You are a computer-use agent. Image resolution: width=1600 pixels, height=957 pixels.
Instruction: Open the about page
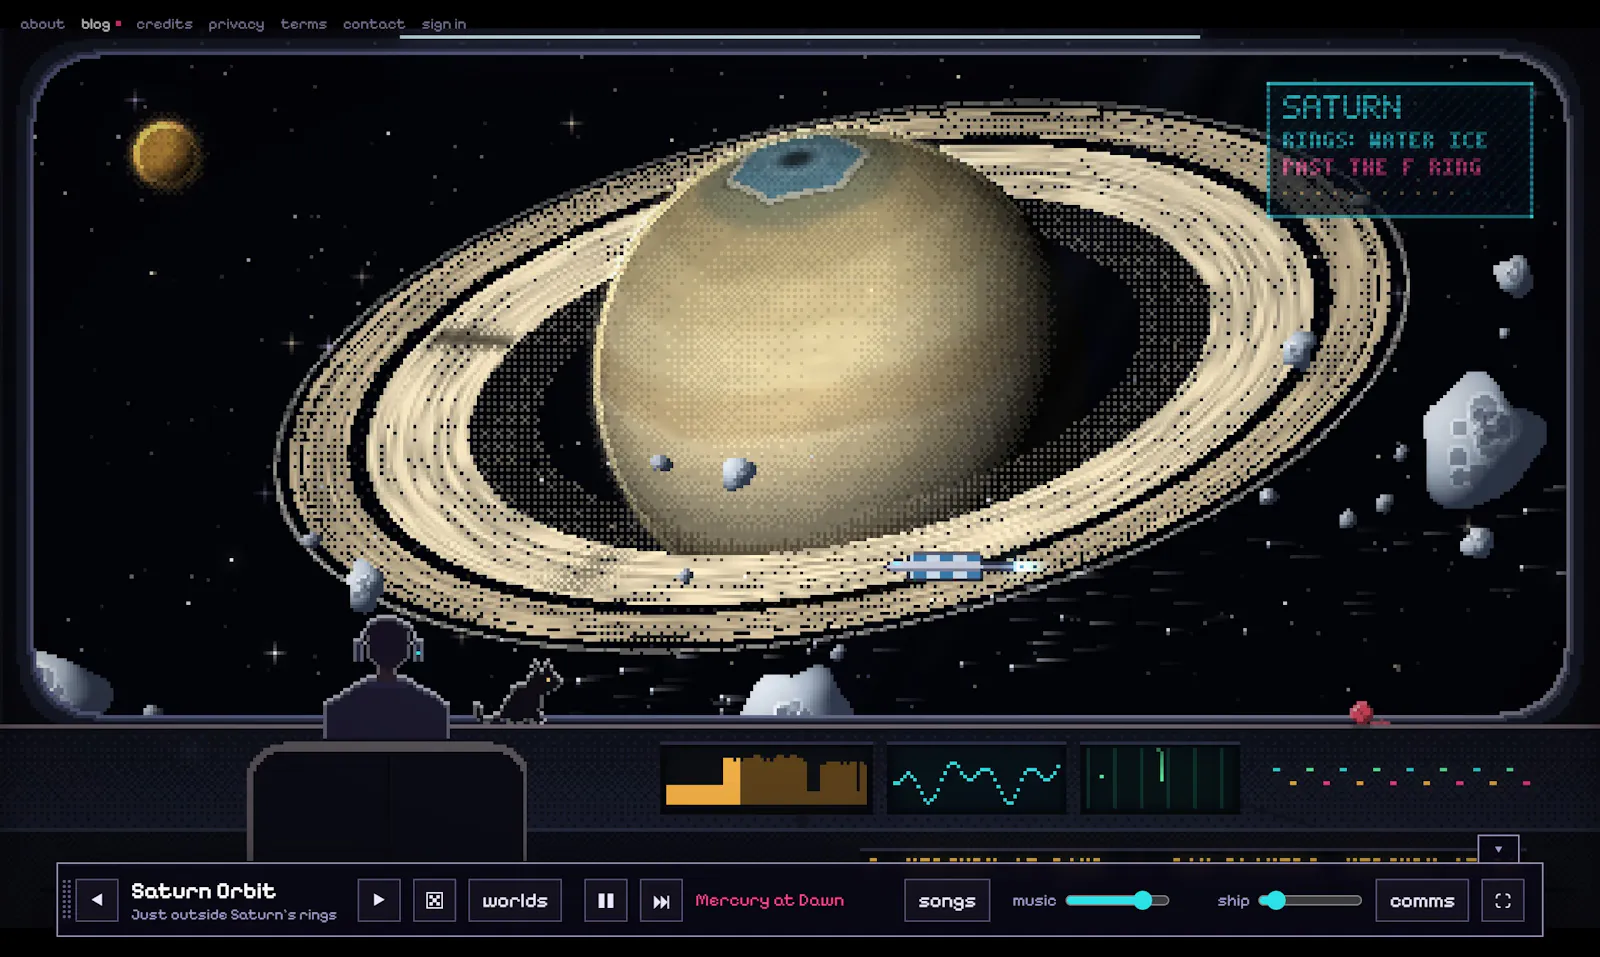42,24
